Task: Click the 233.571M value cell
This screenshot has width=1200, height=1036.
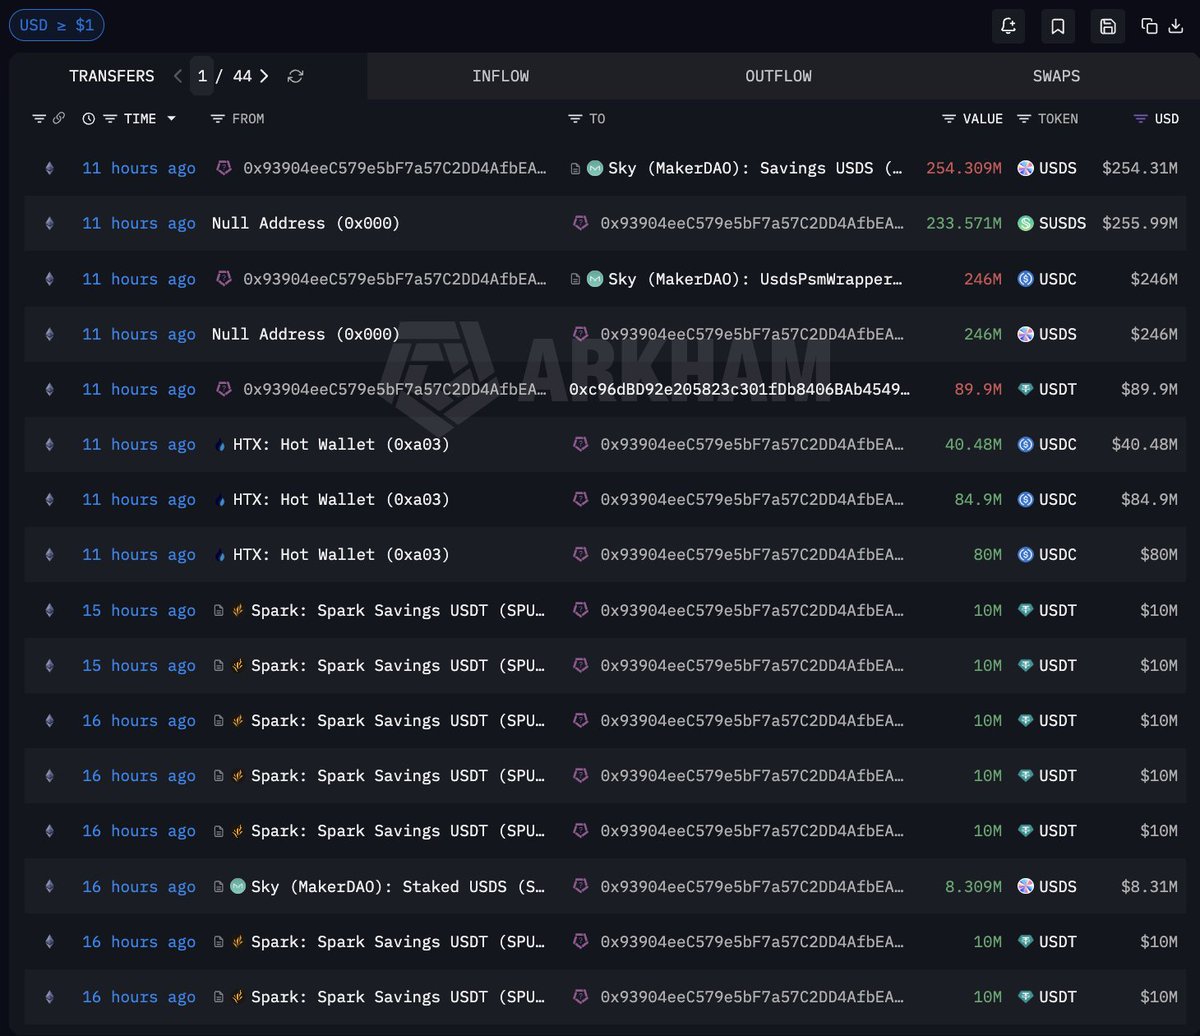Action: [x=964, y=223]
